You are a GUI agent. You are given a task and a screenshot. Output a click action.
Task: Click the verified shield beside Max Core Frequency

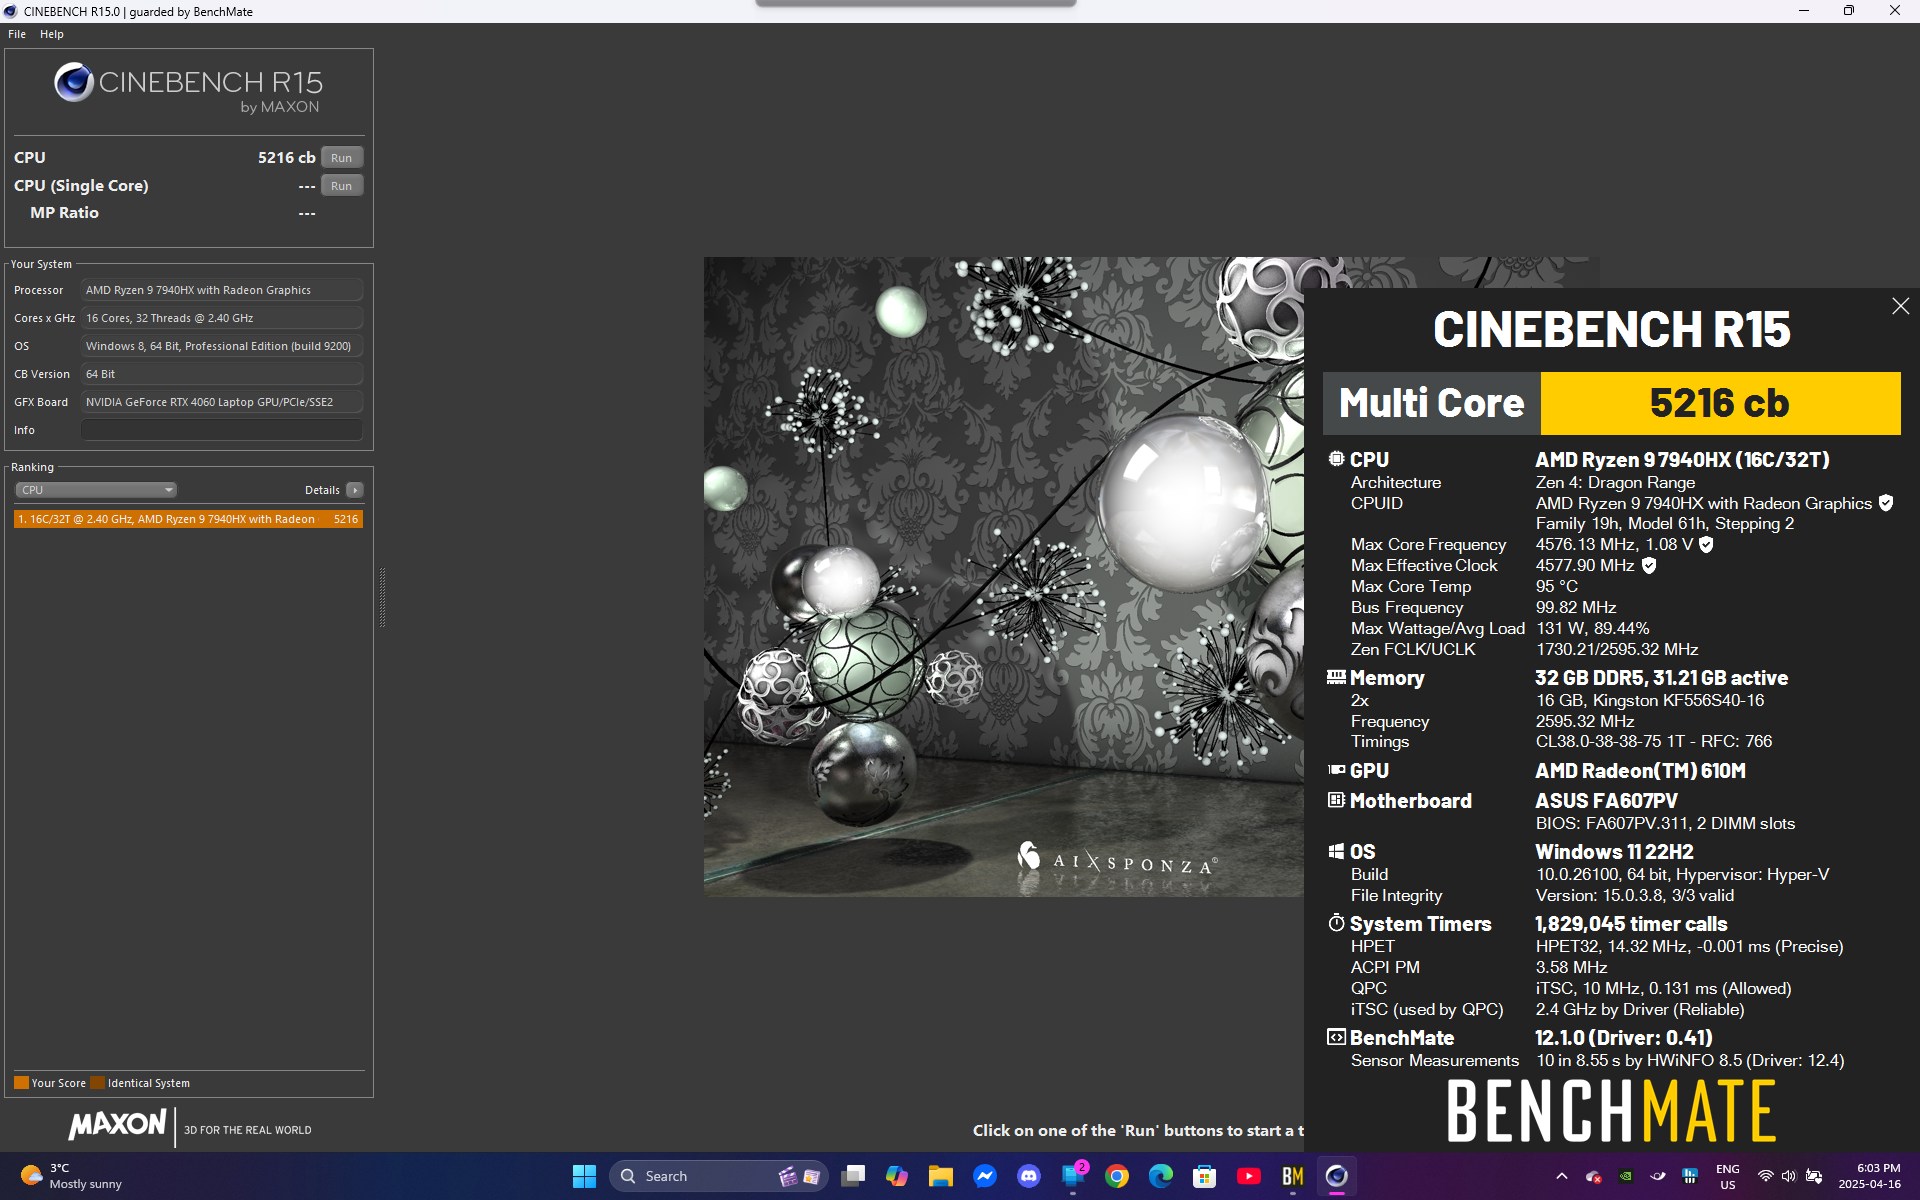pos(1706,545)
